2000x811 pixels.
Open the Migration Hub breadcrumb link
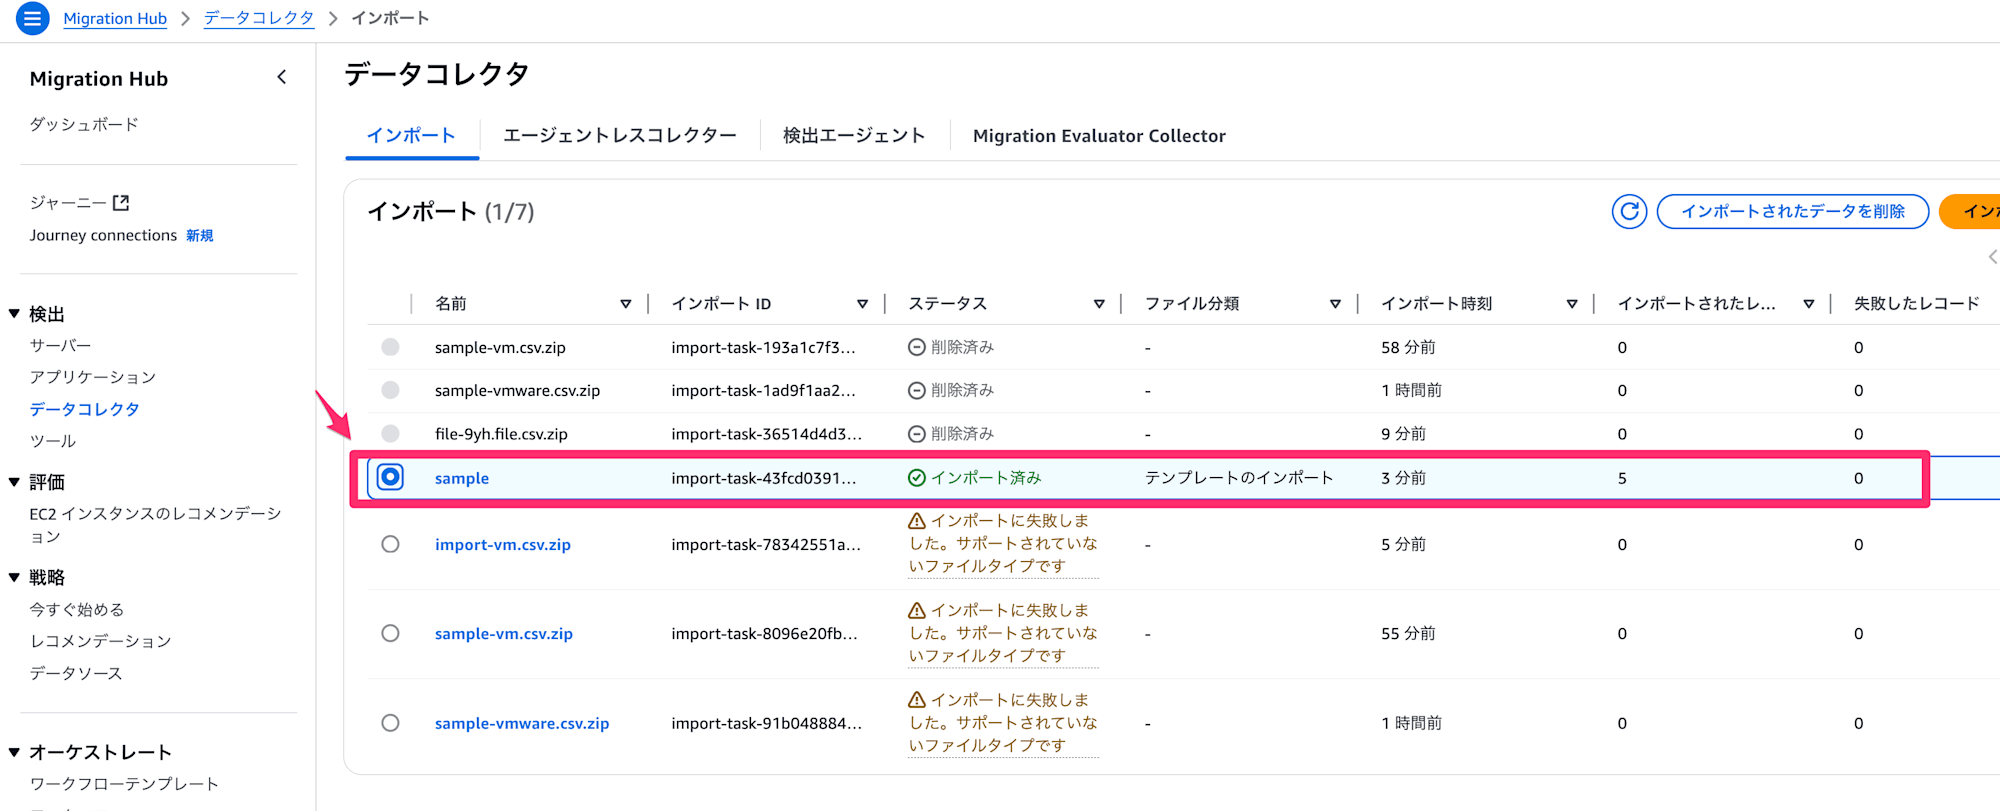click(x=115, y=18)
